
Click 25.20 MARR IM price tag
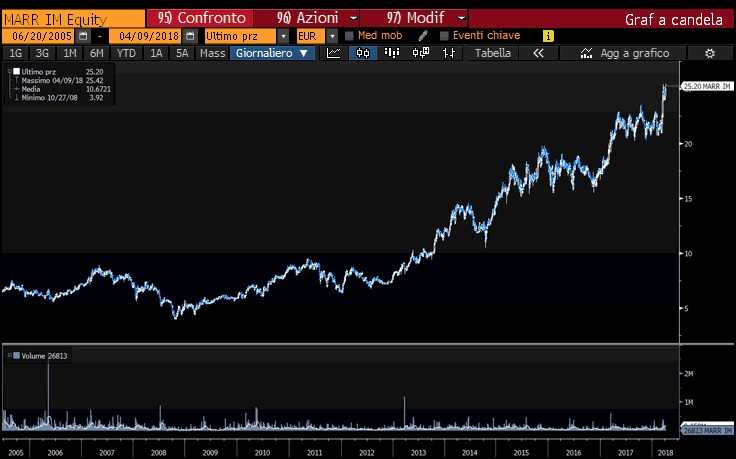click(706, 86)
